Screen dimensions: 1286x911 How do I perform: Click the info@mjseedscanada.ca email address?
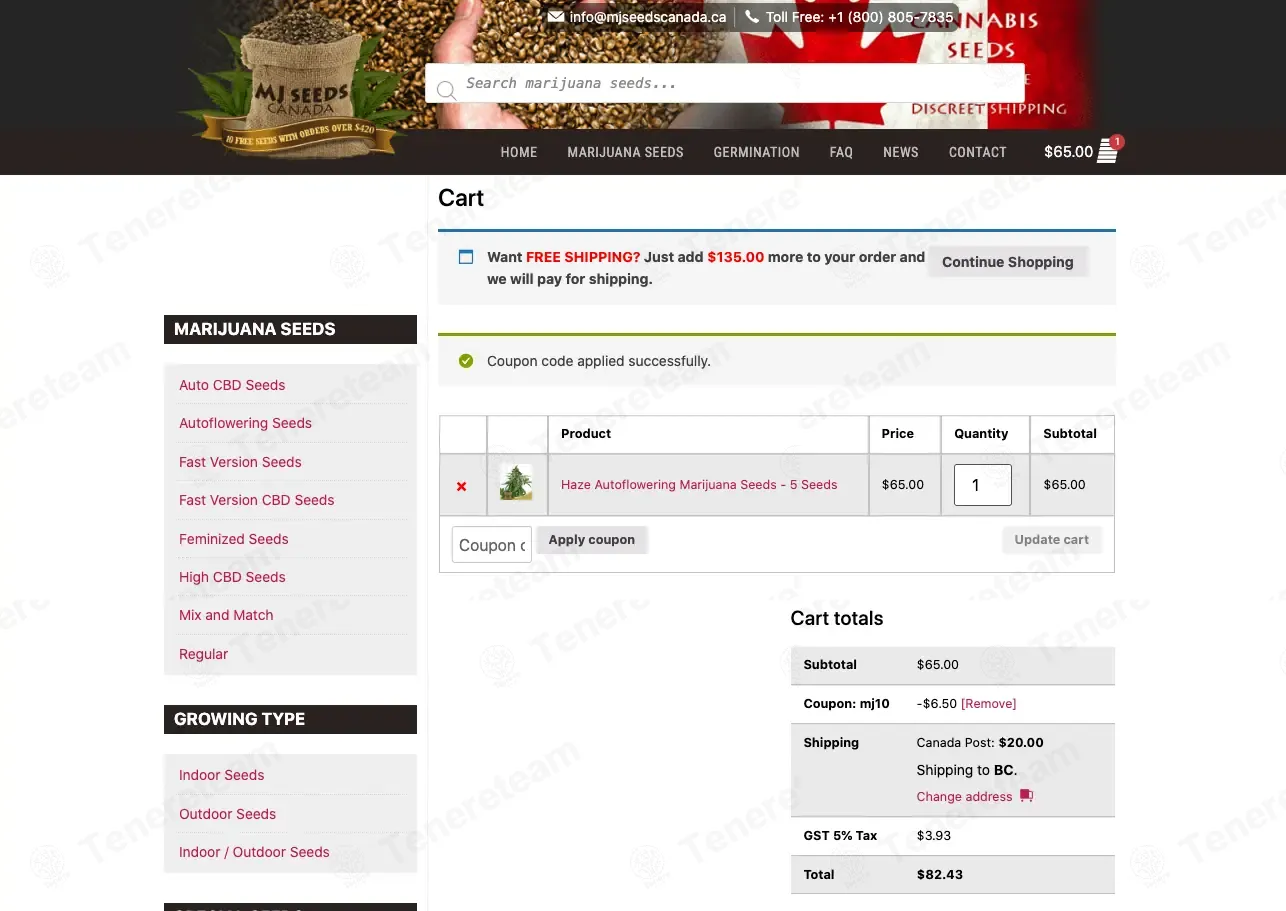point(648,17)
